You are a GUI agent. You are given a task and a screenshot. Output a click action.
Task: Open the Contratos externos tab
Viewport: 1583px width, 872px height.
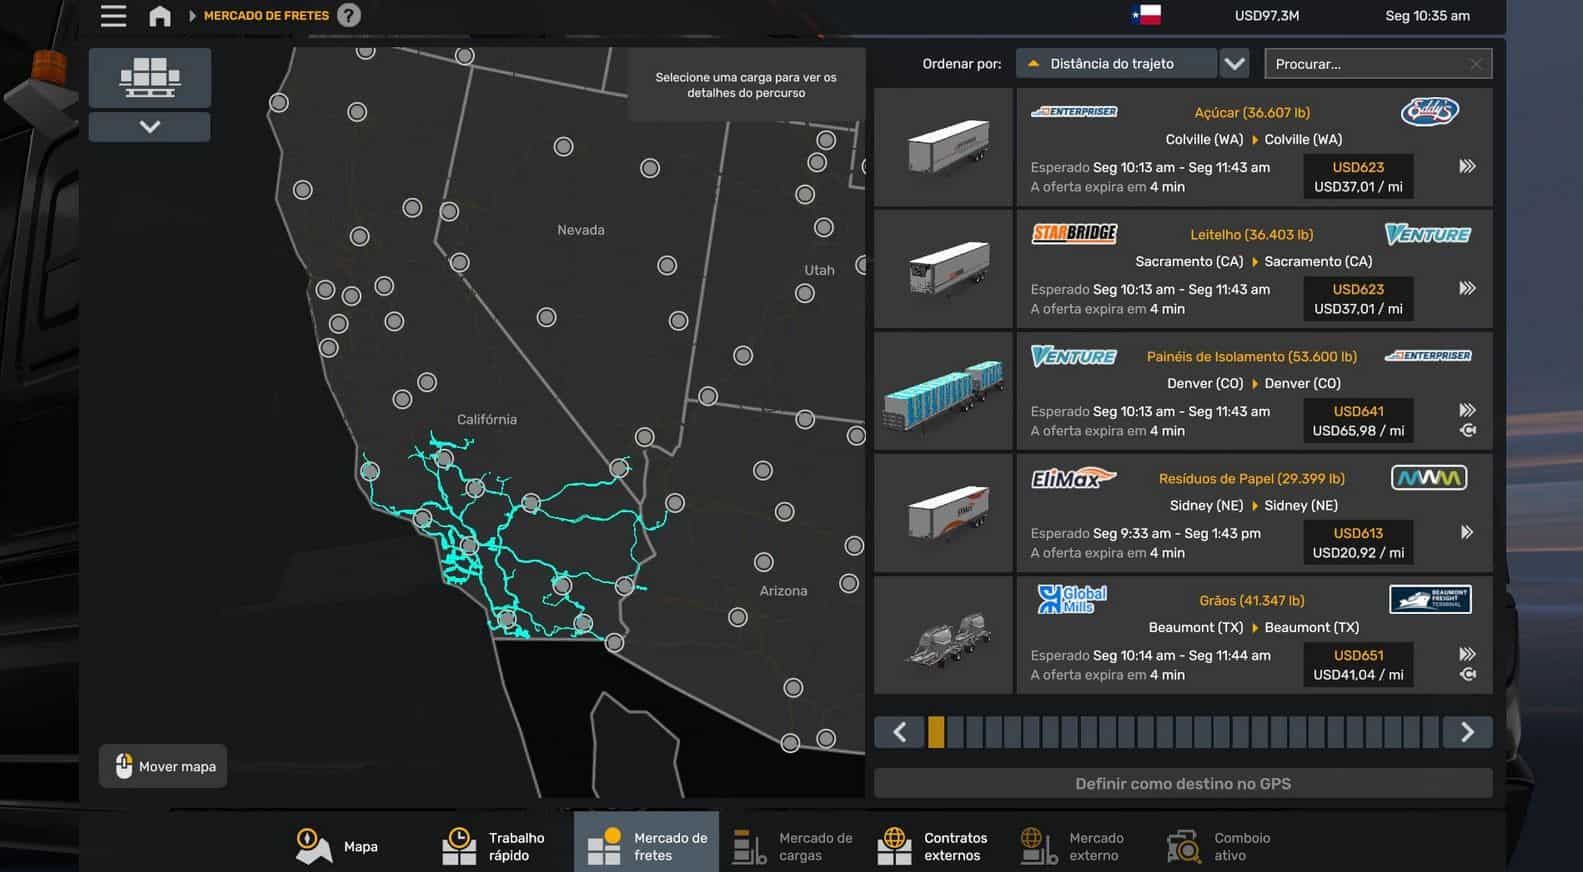933,846
